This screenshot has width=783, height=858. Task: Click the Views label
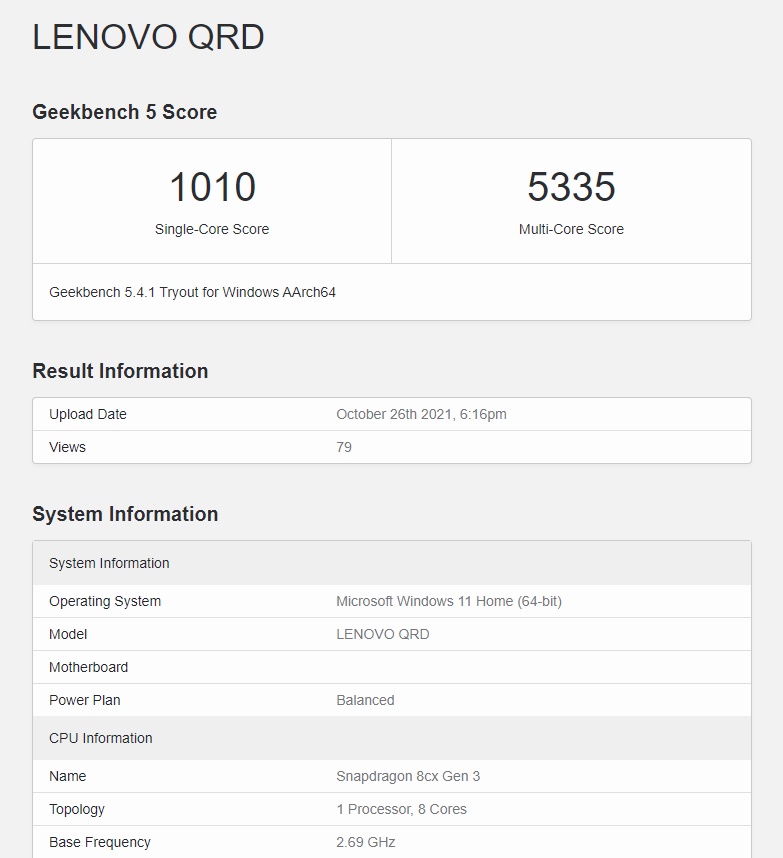[67, 447]
